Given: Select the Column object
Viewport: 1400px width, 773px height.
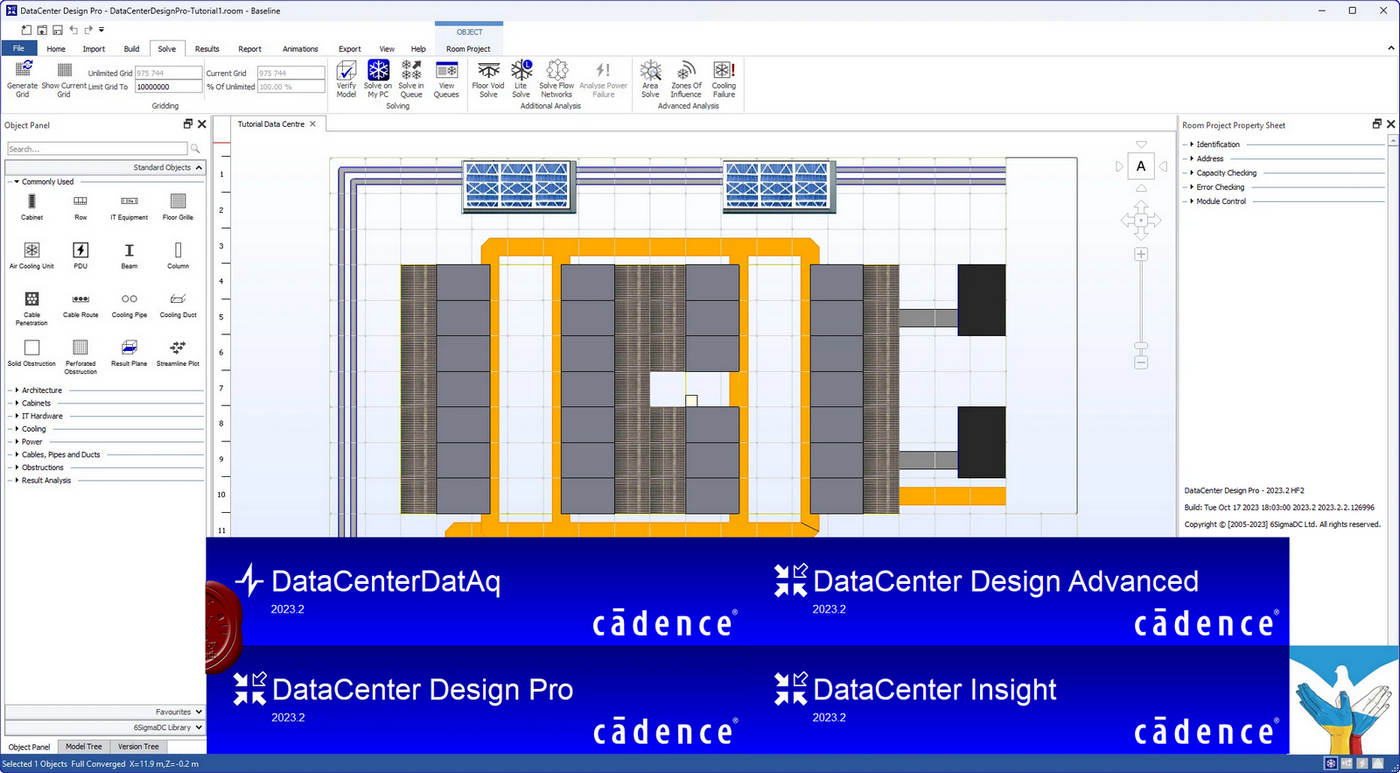Looking at the screenshot, I should pos(178,255).
